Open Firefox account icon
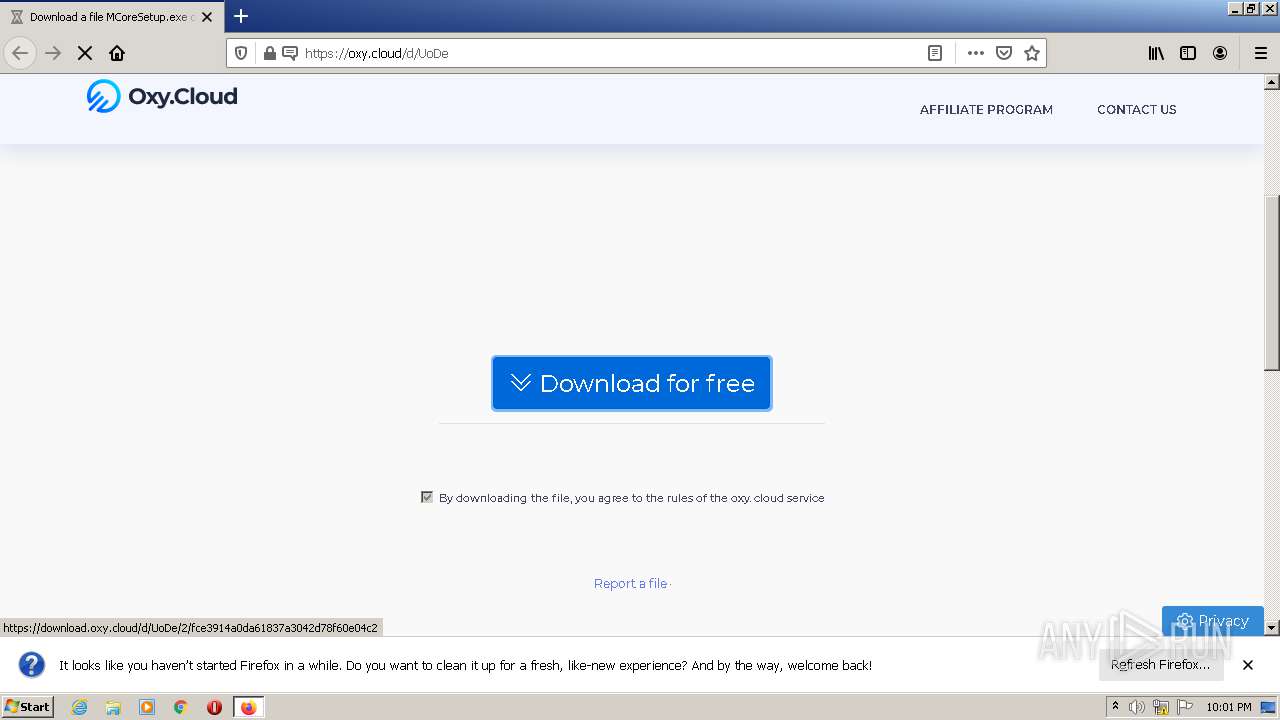The image size is (1280, 720). click(x=1220, y=53)
